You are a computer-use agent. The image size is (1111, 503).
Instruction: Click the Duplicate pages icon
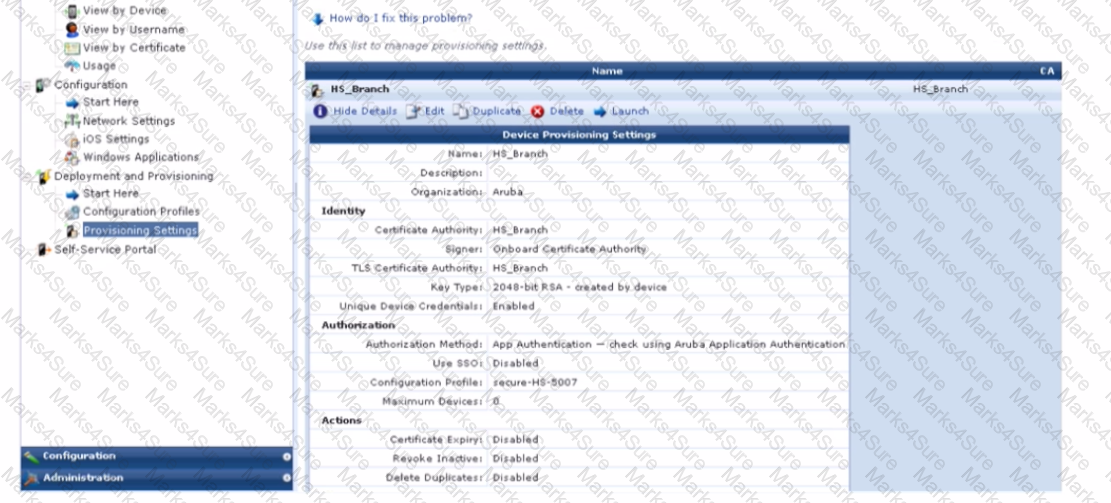tap(461, 111)
